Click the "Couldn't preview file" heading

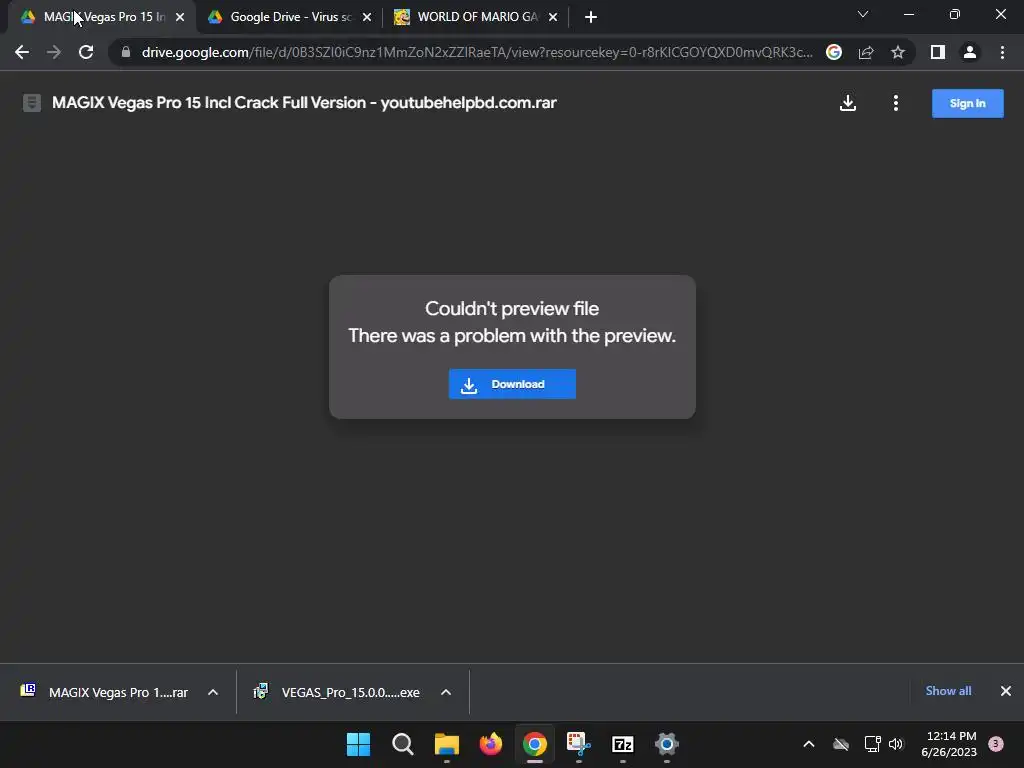(512, 308)
